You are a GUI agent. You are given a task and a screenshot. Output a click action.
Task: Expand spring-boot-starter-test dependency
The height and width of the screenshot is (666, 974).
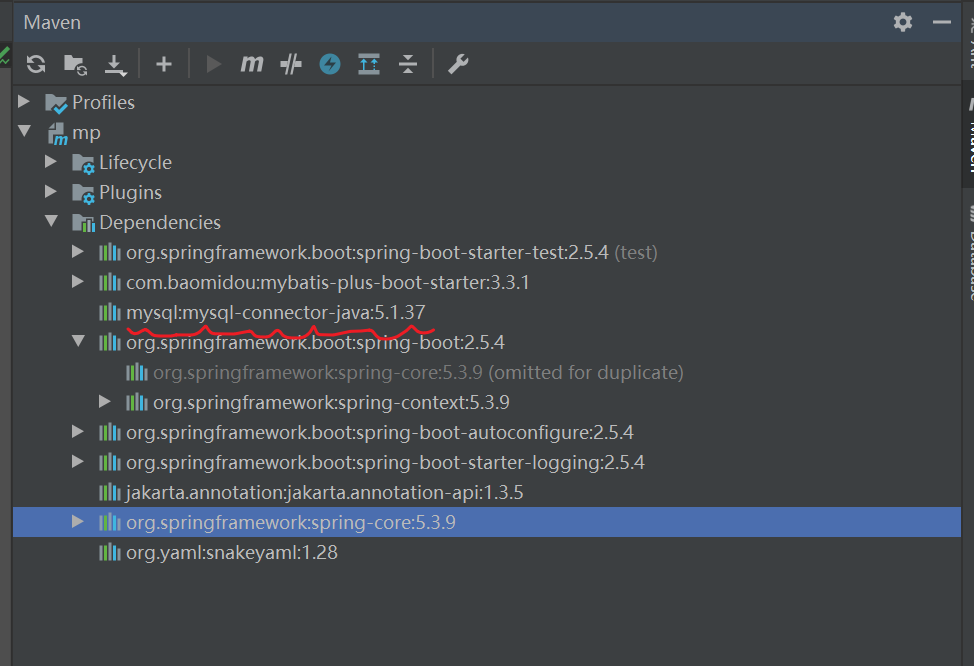tap(78, 252)
